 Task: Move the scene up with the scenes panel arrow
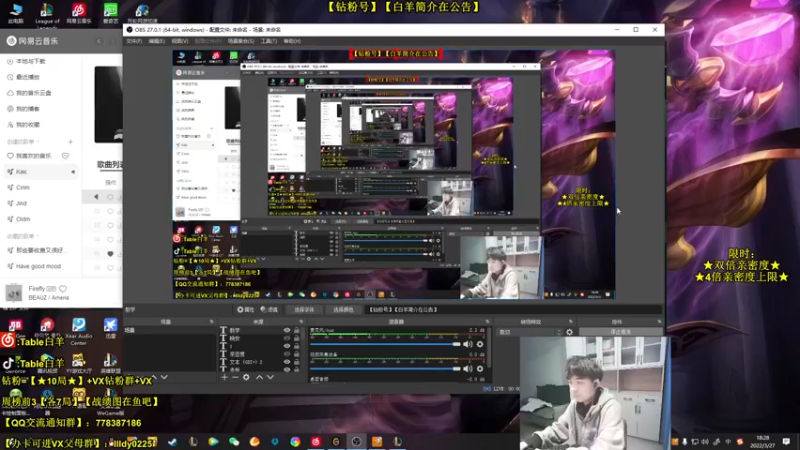click(155, 377)
